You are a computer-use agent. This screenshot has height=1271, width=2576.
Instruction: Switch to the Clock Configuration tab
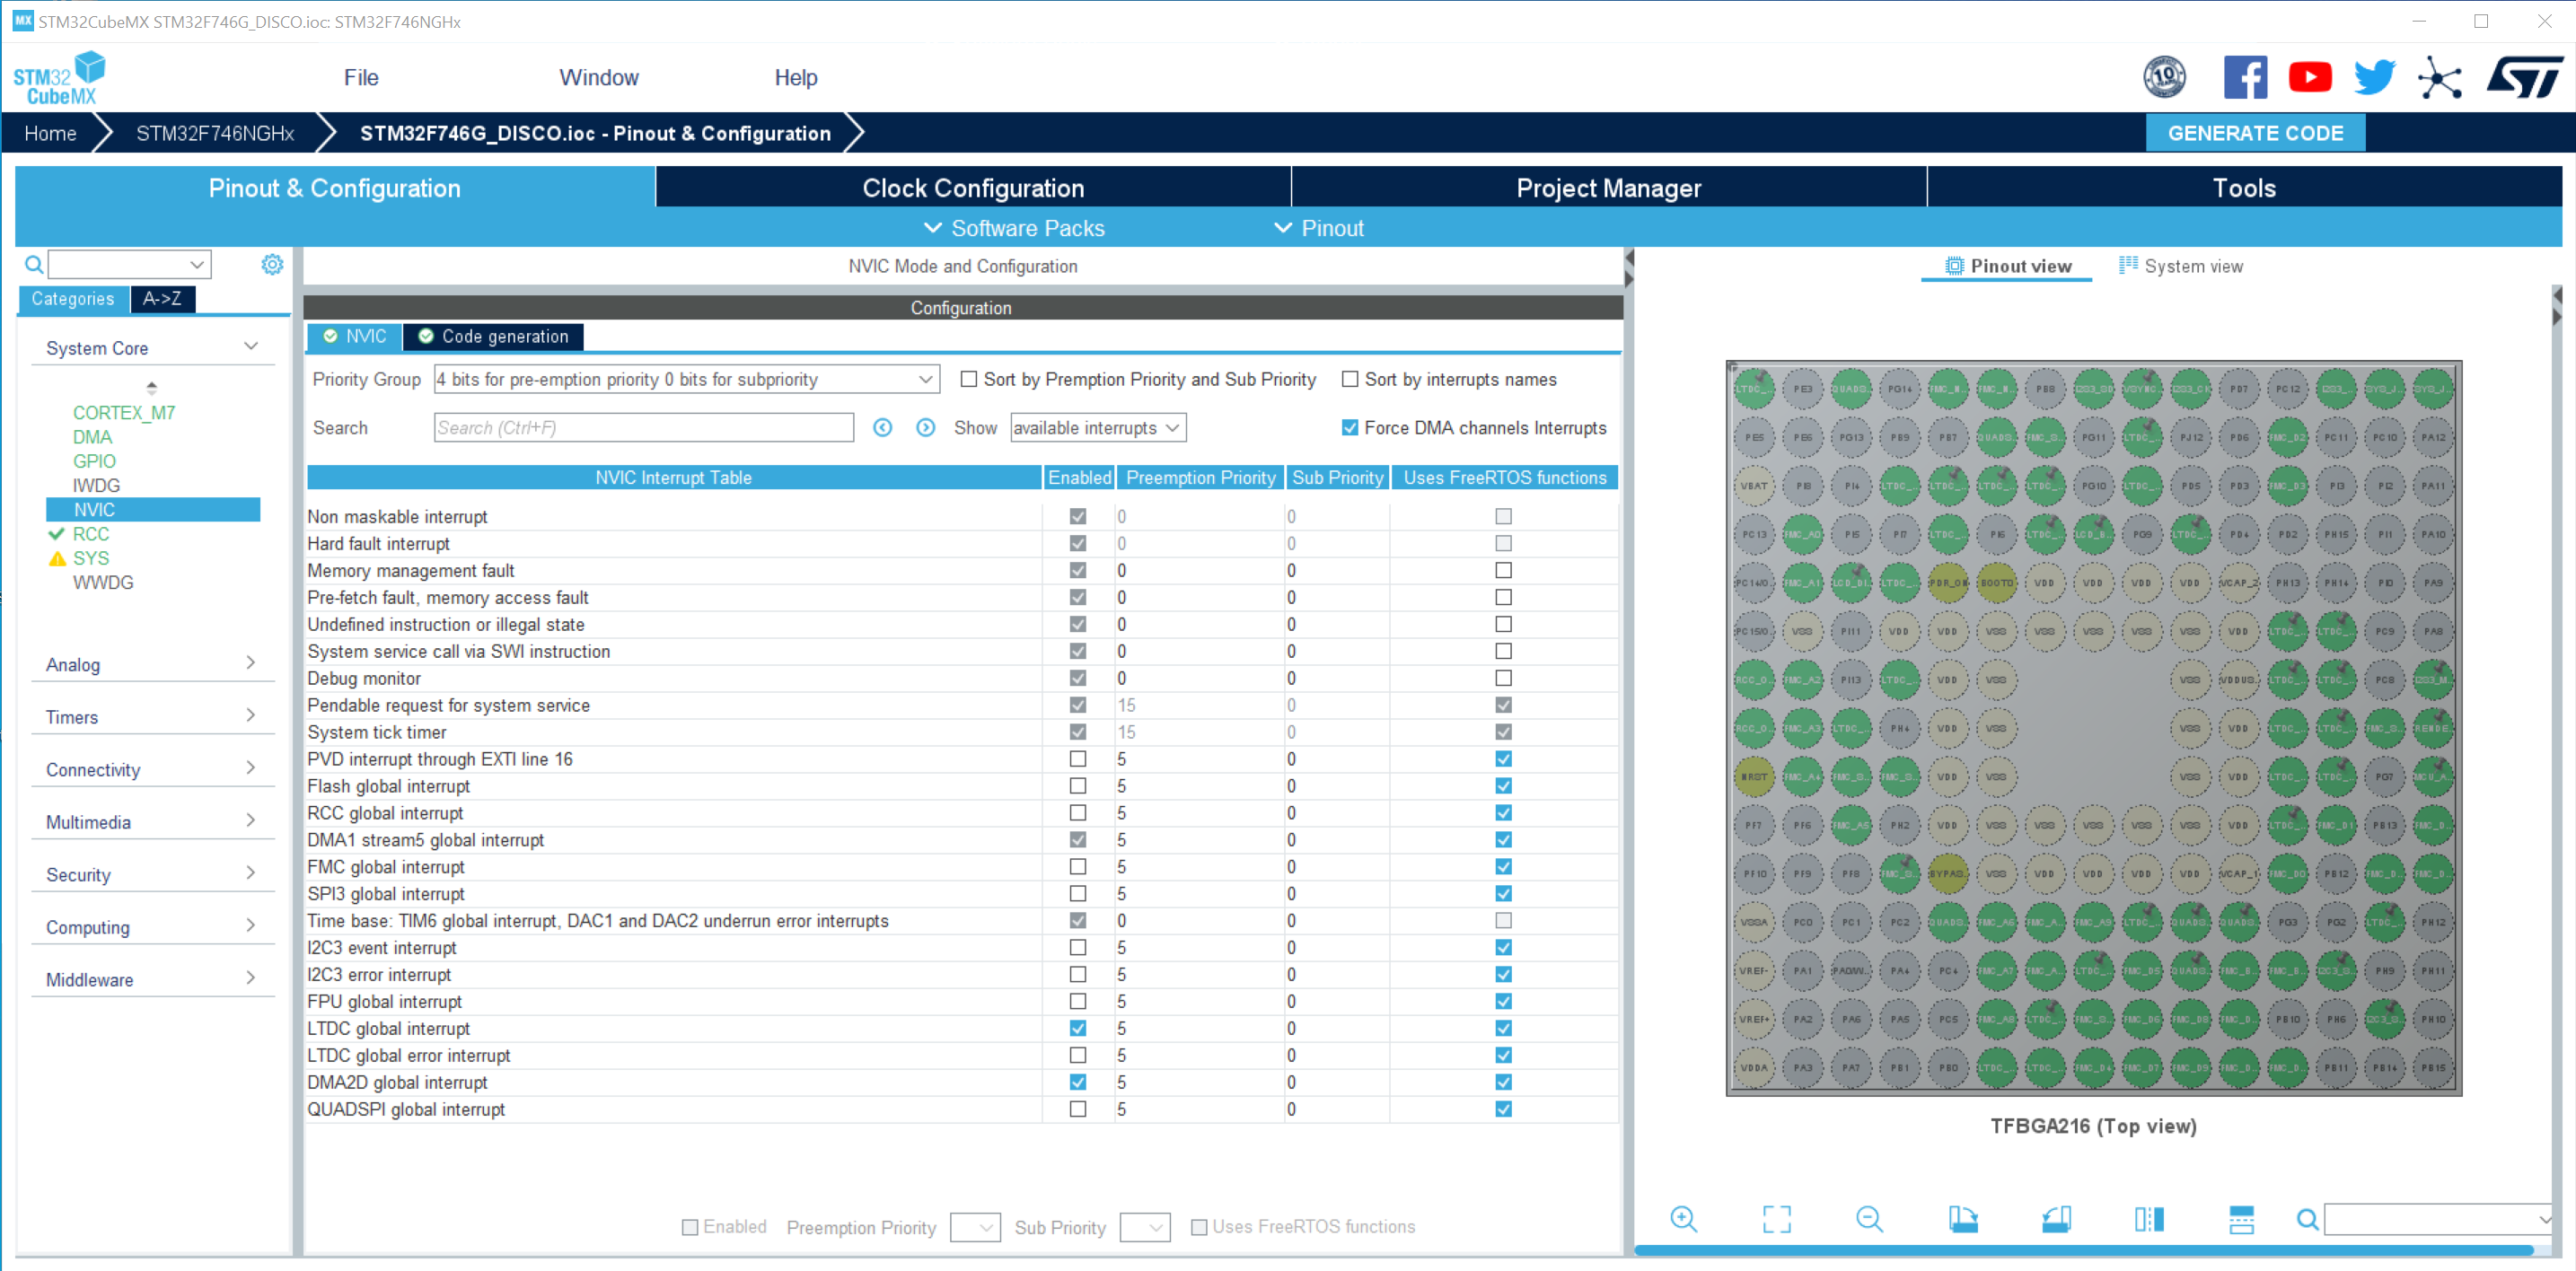[x=972, y=188]
